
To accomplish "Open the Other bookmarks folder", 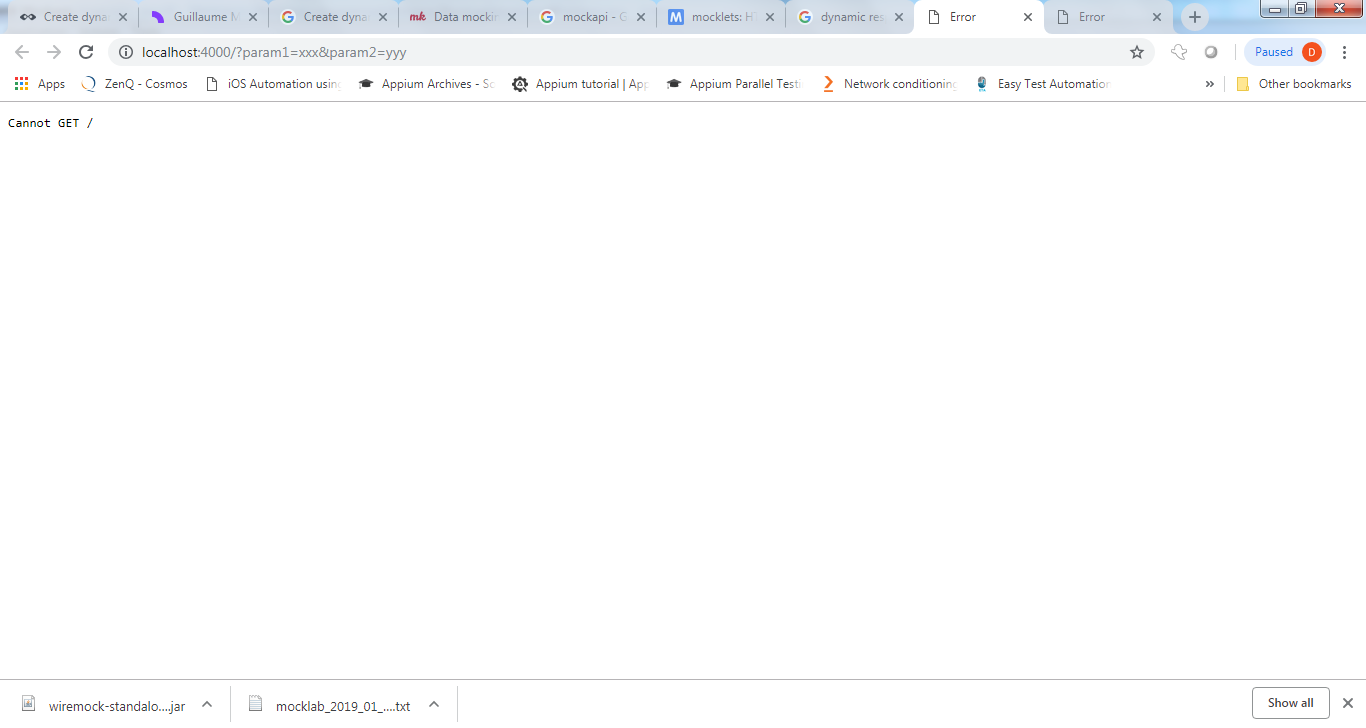I will pyautogui.click(x=1295, y=84).
